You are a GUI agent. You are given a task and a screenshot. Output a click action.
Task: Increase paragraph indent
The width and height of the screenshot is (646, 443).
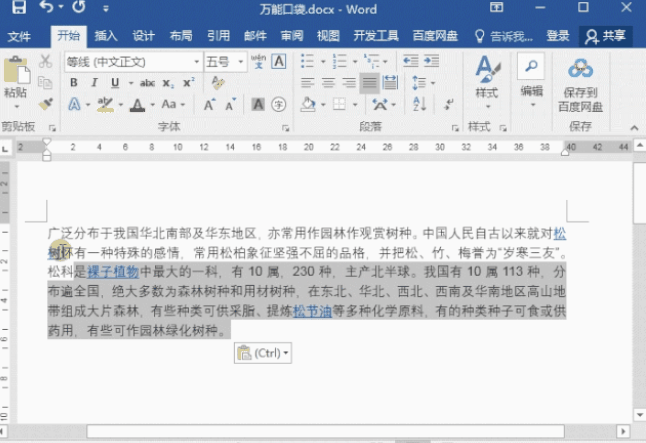[x=431, y=61]
